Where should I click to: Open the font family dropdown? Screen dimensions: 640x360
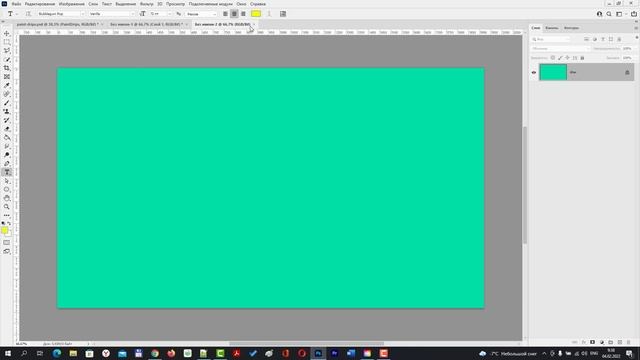pos(82,14)
